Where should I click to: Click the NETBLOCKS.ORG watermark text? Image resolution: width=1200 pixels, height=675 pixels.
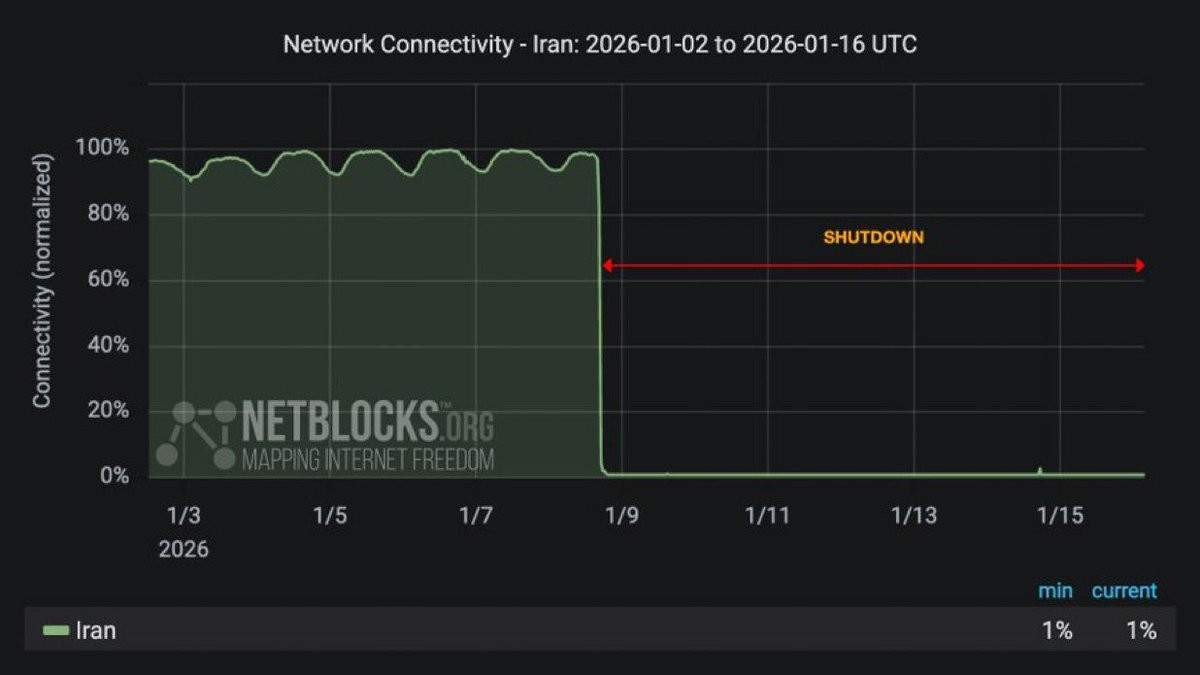point(368,422)
